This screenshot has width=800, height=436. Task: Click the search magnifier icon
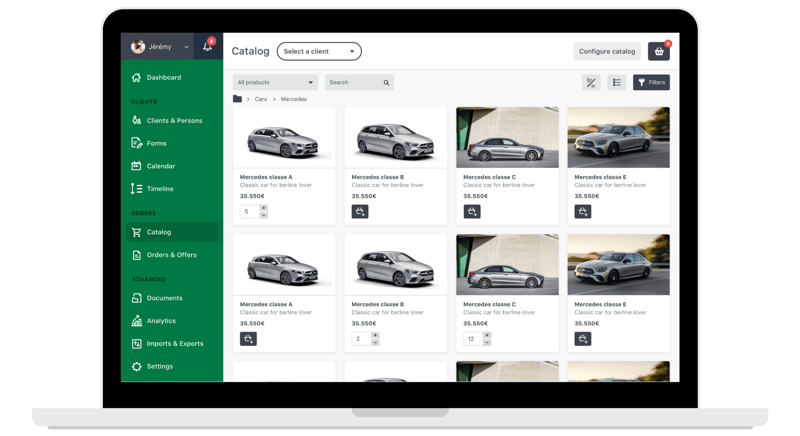(386, 83)
